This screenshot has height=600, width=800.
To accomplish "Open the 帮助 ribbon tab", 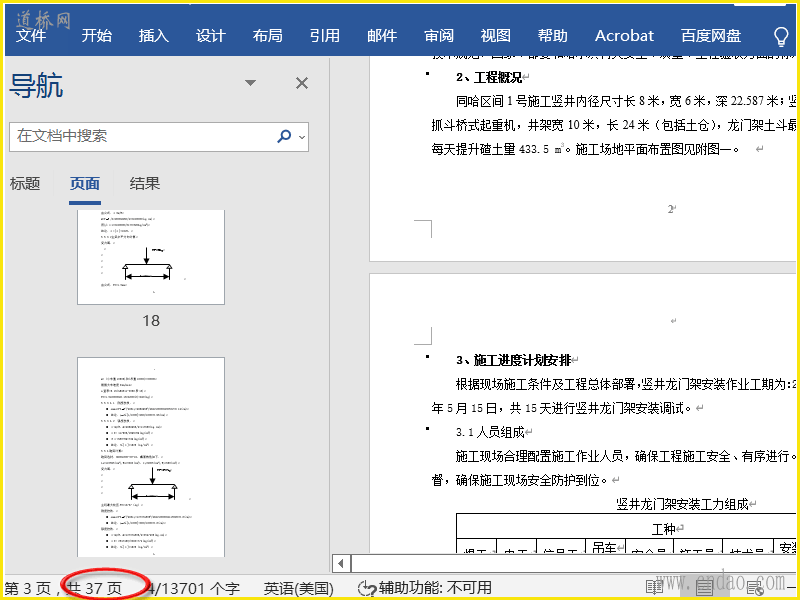I will [553, 35].
